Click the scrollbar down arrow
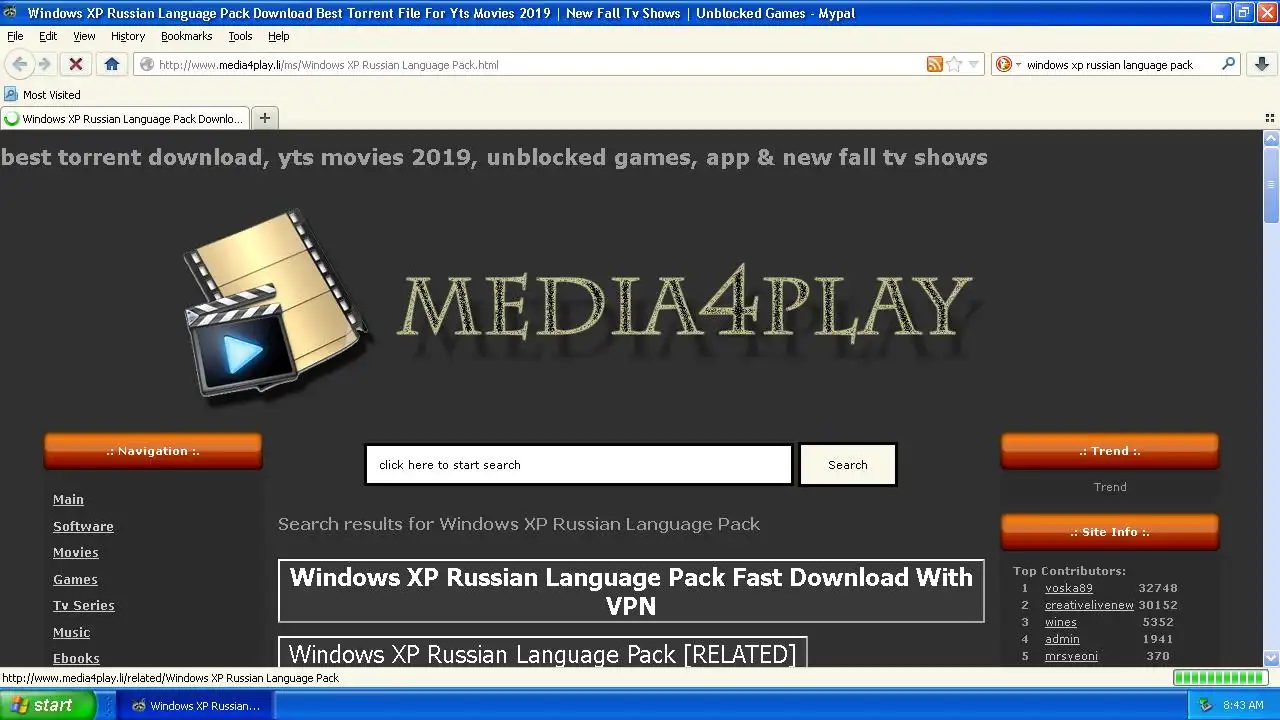 1272,658
